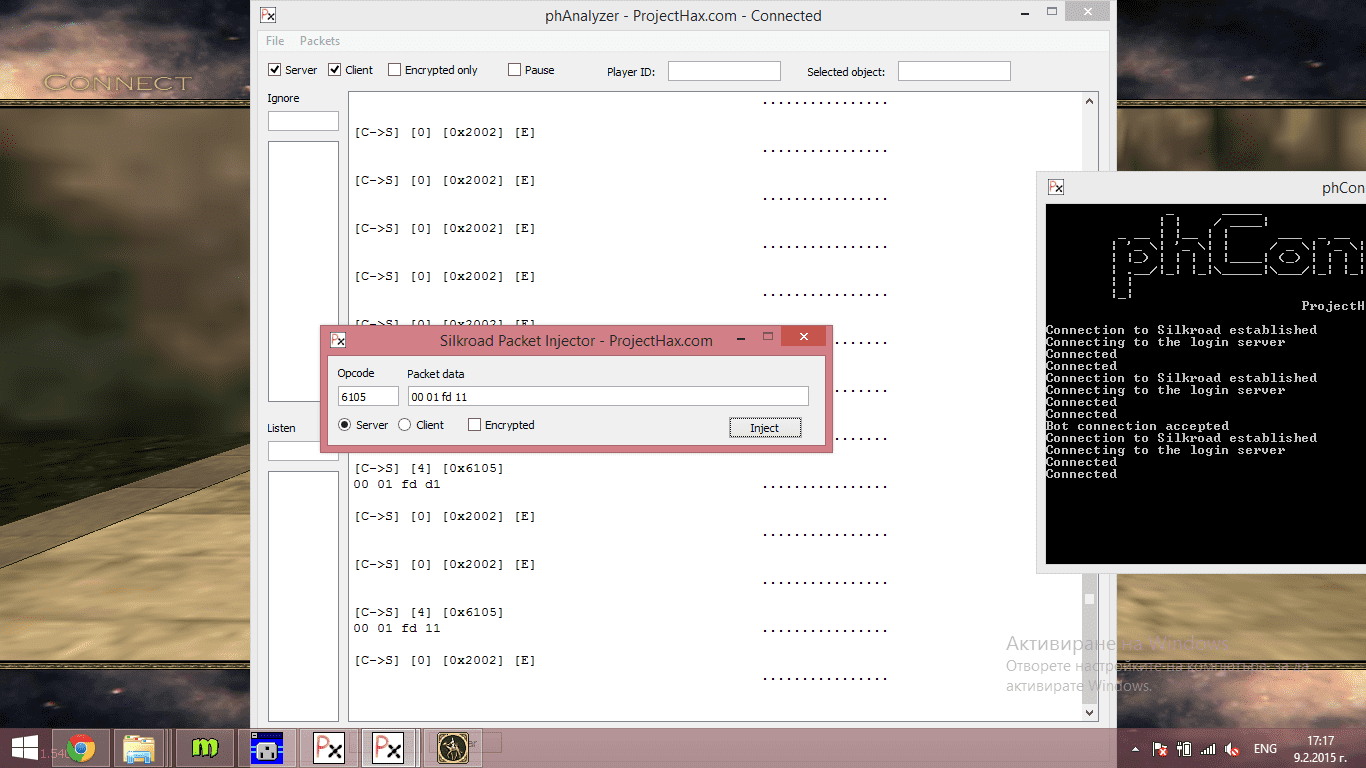The width and height of the screenshot is (1366, 768).
Task: Open the green 'm' taskbar application
Action: pyautogui.click(x=205, y=748)
